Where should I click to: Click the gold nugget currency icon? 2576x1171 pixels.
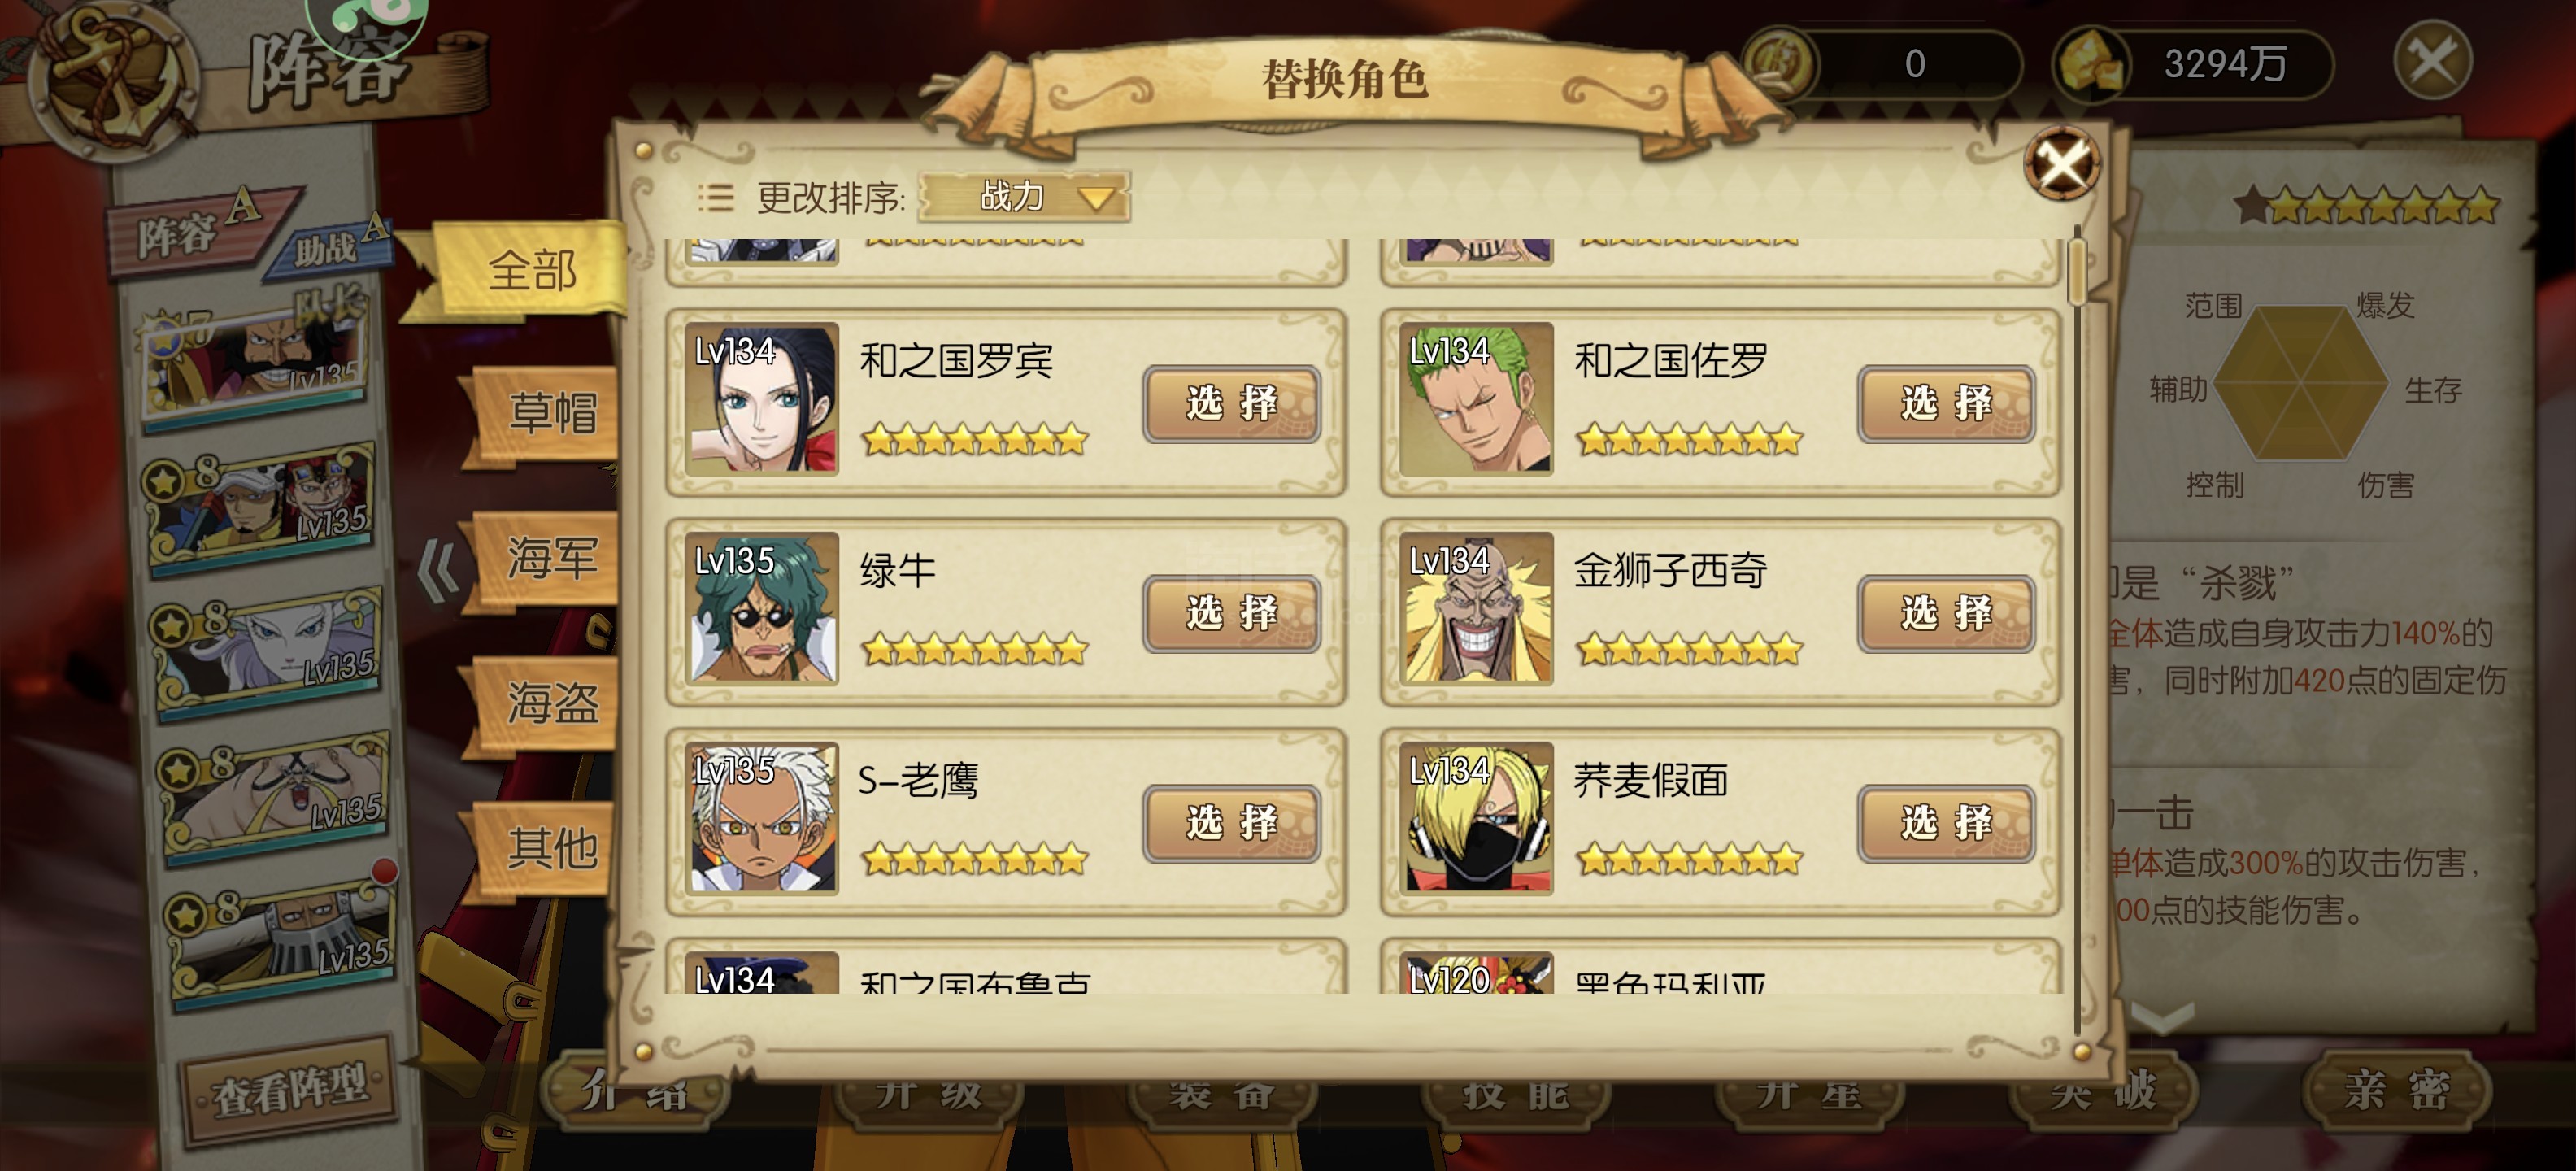click(x=2090, y=63)
